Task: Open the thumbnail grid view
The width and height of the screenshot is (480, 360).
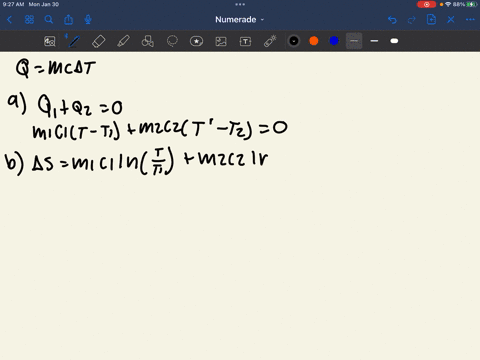Action: point(29,20)
